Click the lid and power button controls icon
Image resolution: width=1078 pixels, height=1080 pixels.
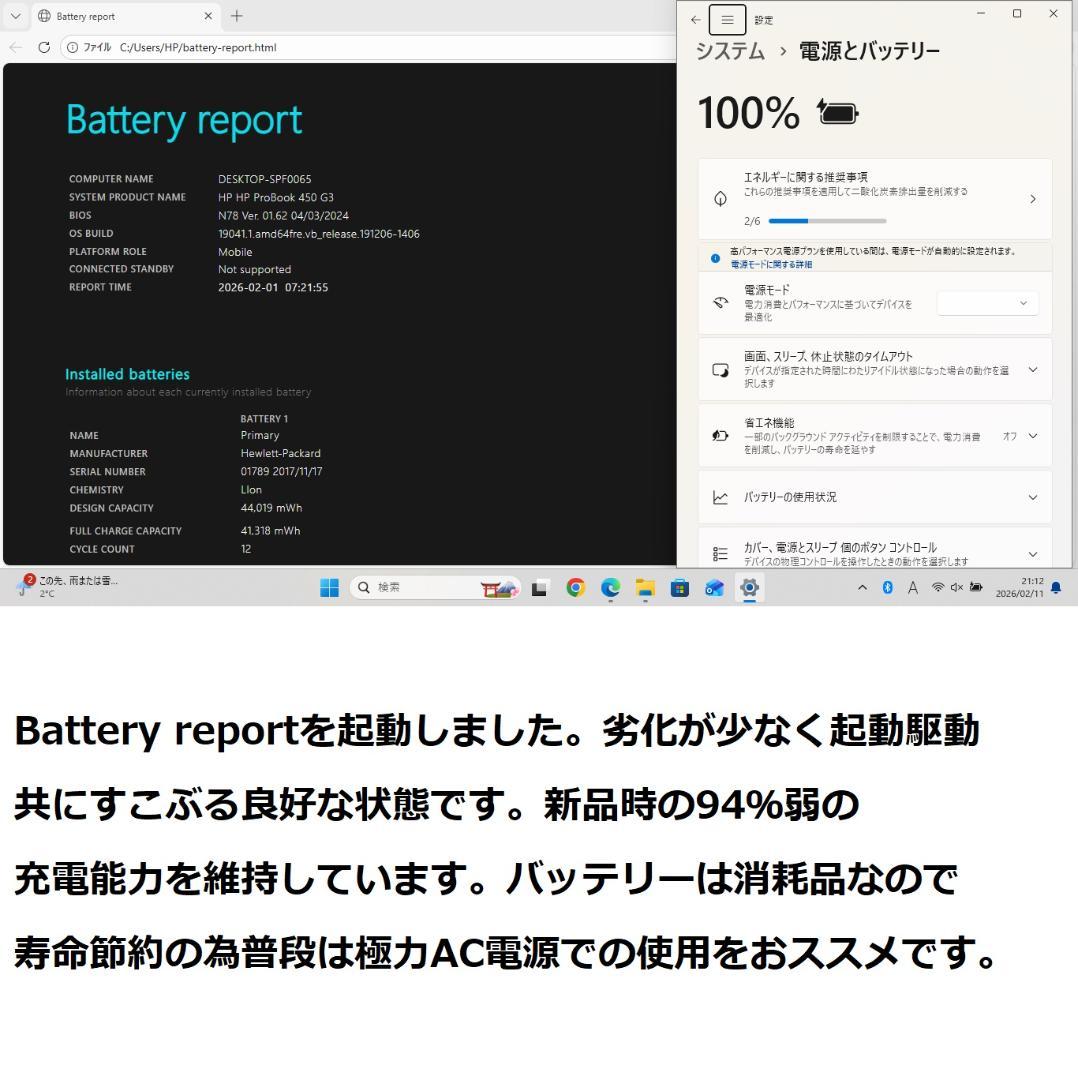pos(720,551)
